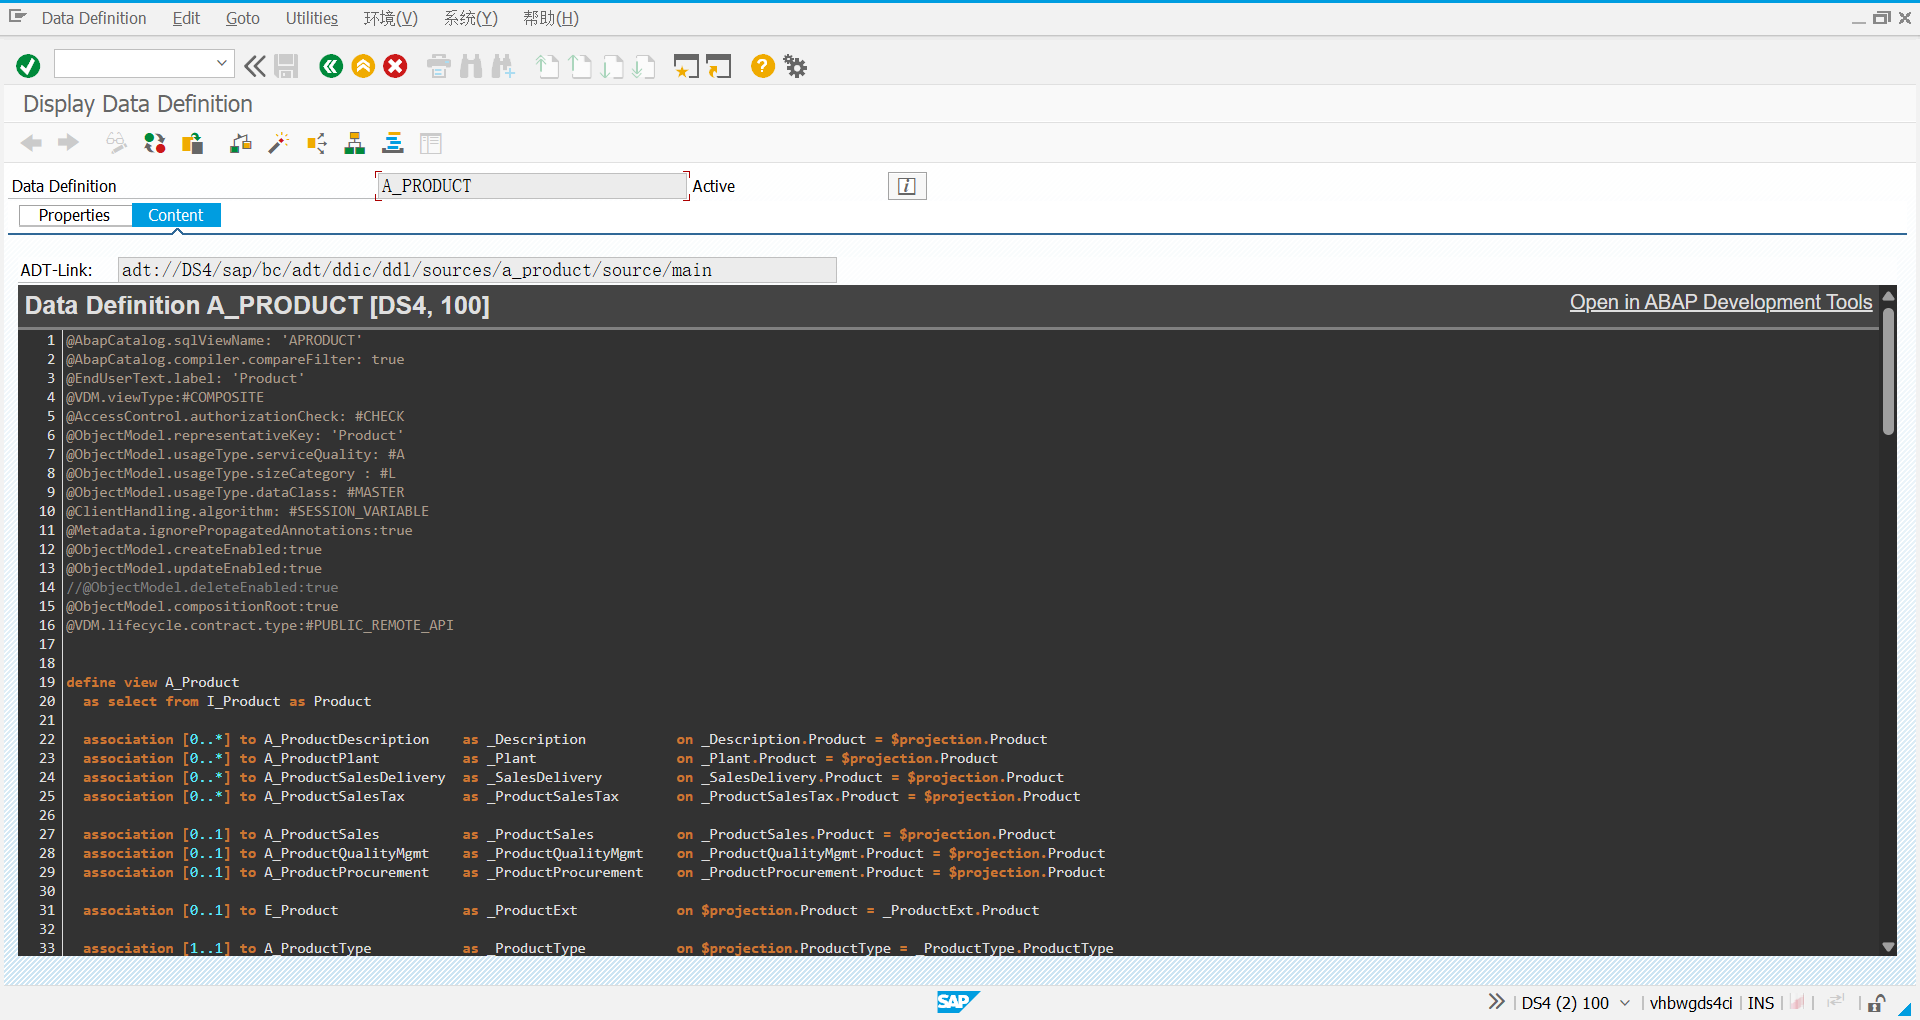Open the 系统(Y) menu
The width and height of the screenshot is (1920, 1020).
pos(471,18)
